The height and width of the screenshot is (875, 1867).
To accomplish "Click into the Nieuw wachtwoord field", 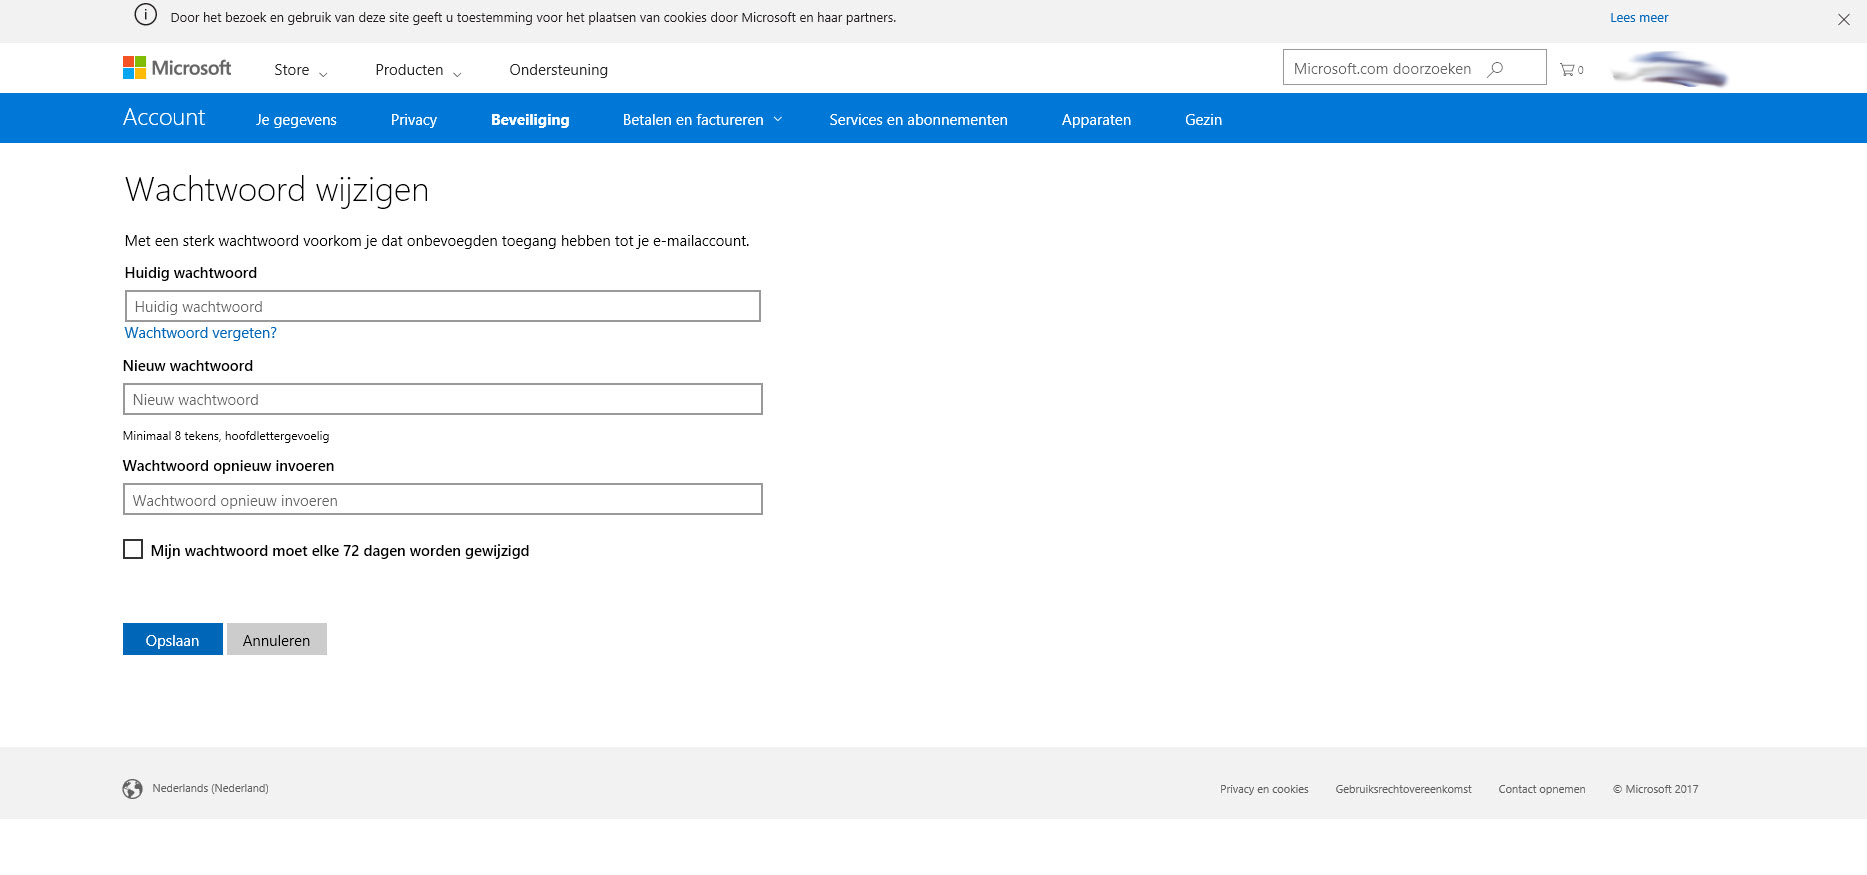I will coord(442,399).
